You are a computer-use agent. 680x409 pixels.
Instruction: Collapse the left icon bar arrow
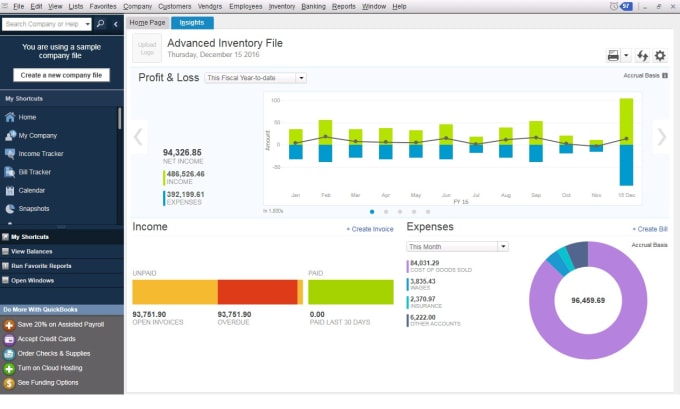pyautogui.click(x=116, y=24)
